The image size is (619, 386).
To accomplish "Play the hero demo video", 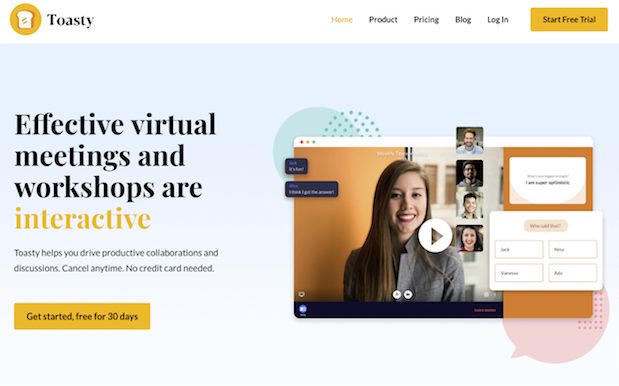I will [435, 236].
